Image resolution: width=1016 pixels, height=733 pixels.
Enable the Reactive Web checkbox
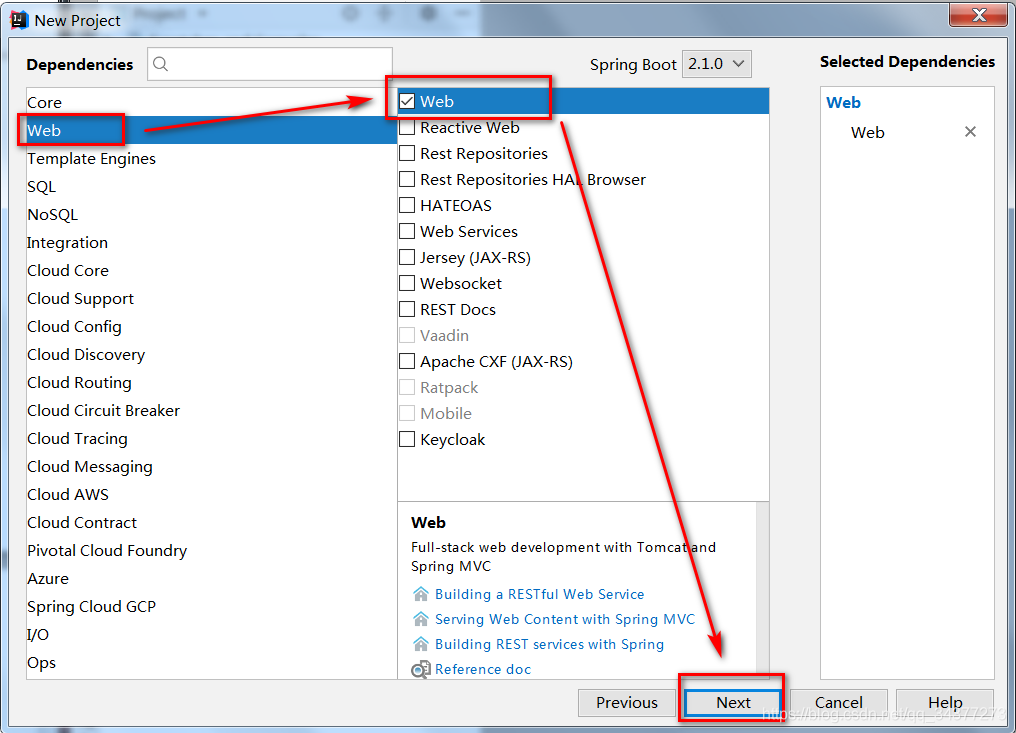coord(407,127)
